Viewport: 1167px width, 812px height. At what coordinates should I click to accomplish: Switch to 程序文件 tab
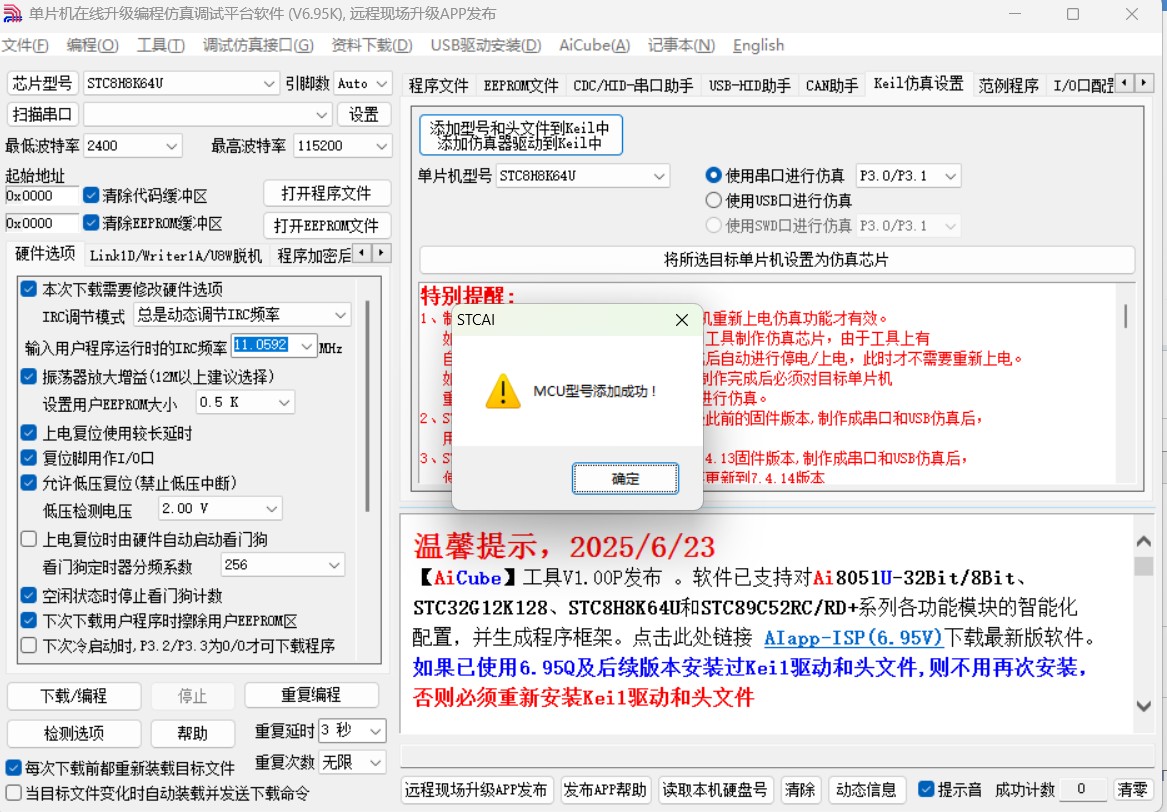[x=438, y=86]
